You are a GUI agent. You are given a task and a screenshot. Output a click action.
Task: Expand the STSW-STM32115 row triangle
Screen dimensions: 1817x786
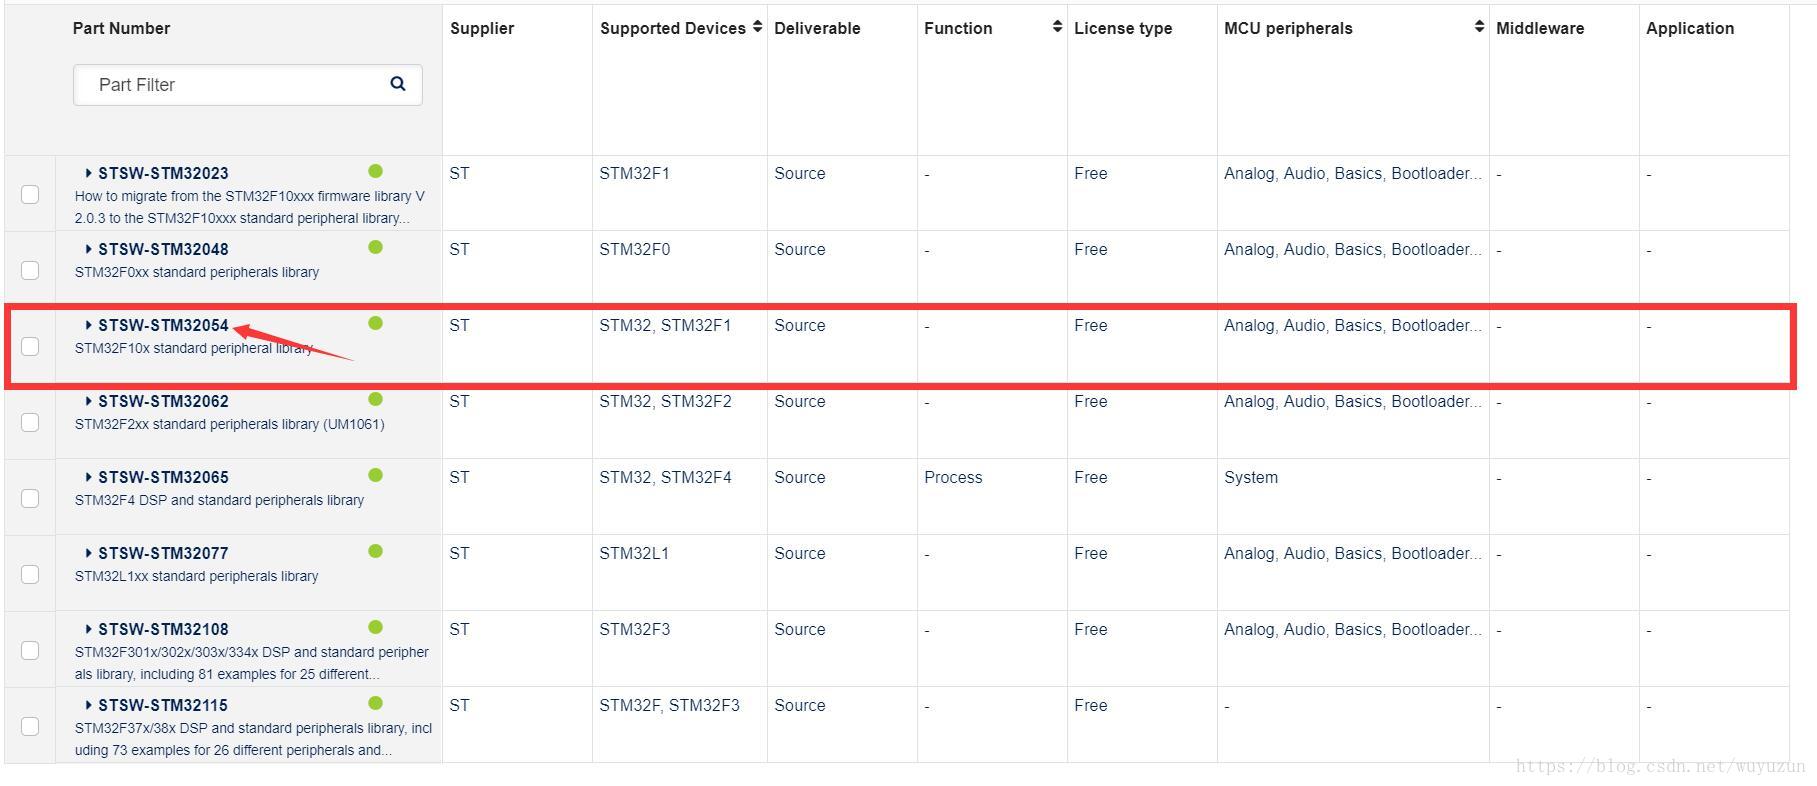click(x=88, y=705)
